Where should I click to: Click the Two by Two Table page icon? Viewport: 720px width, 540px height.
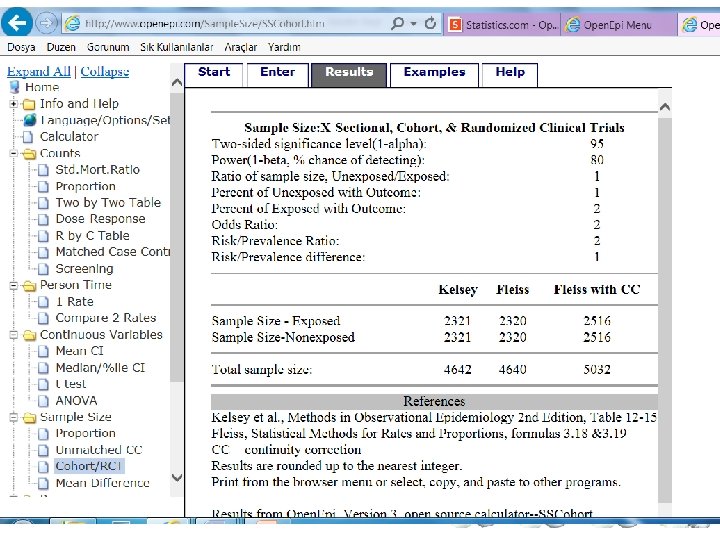43,203
